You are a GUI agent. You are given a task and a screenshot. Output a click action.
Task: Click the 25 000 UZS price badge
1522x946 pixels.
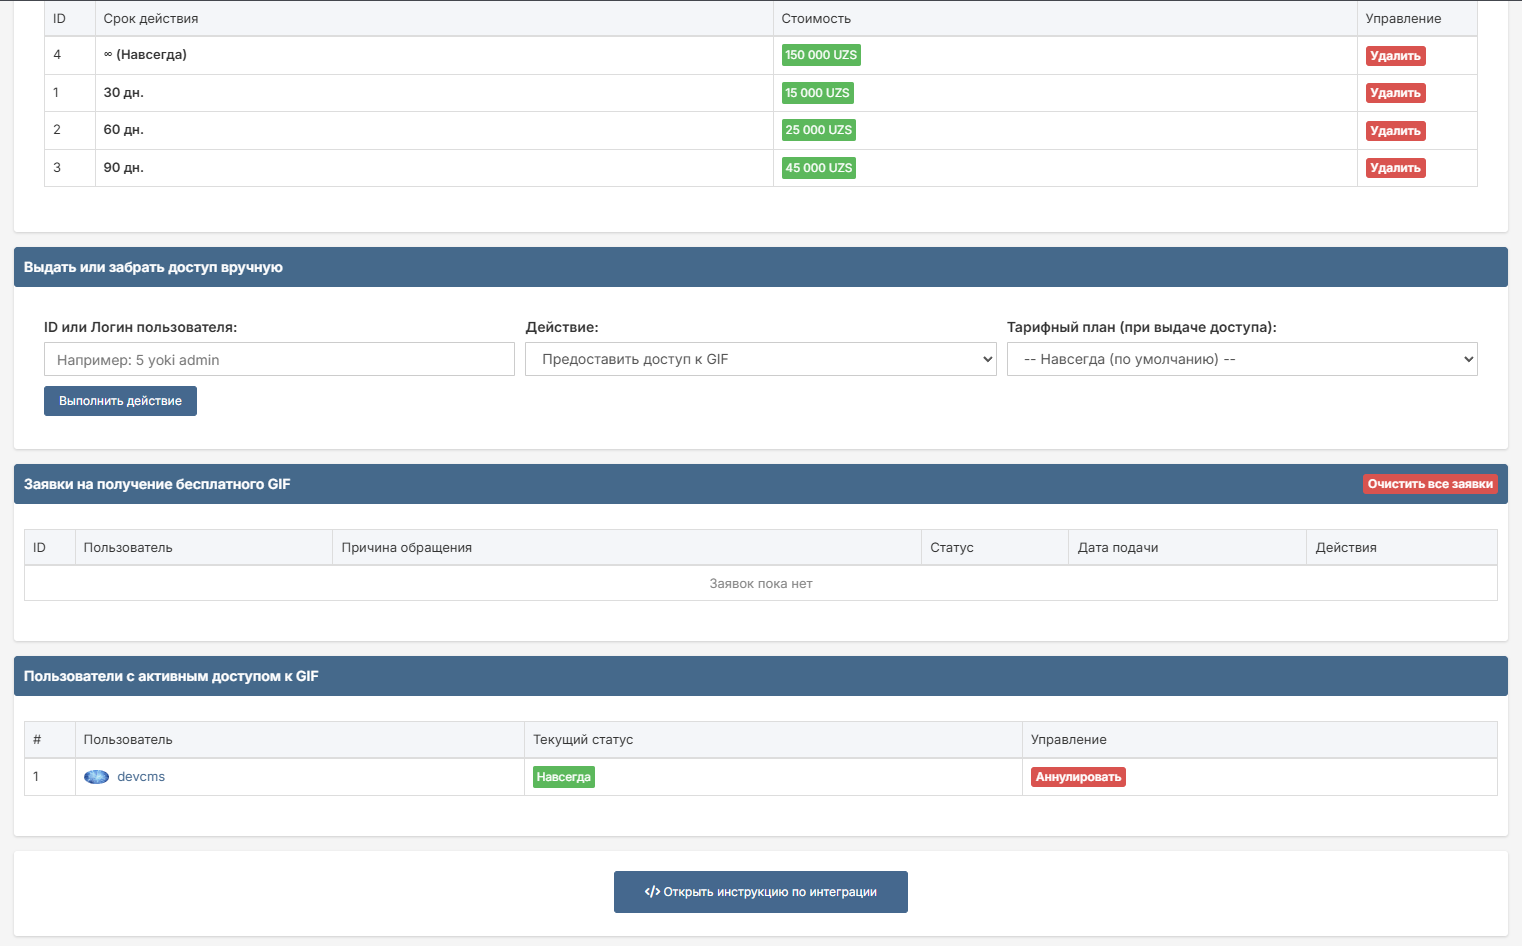(x=819, y=130)
